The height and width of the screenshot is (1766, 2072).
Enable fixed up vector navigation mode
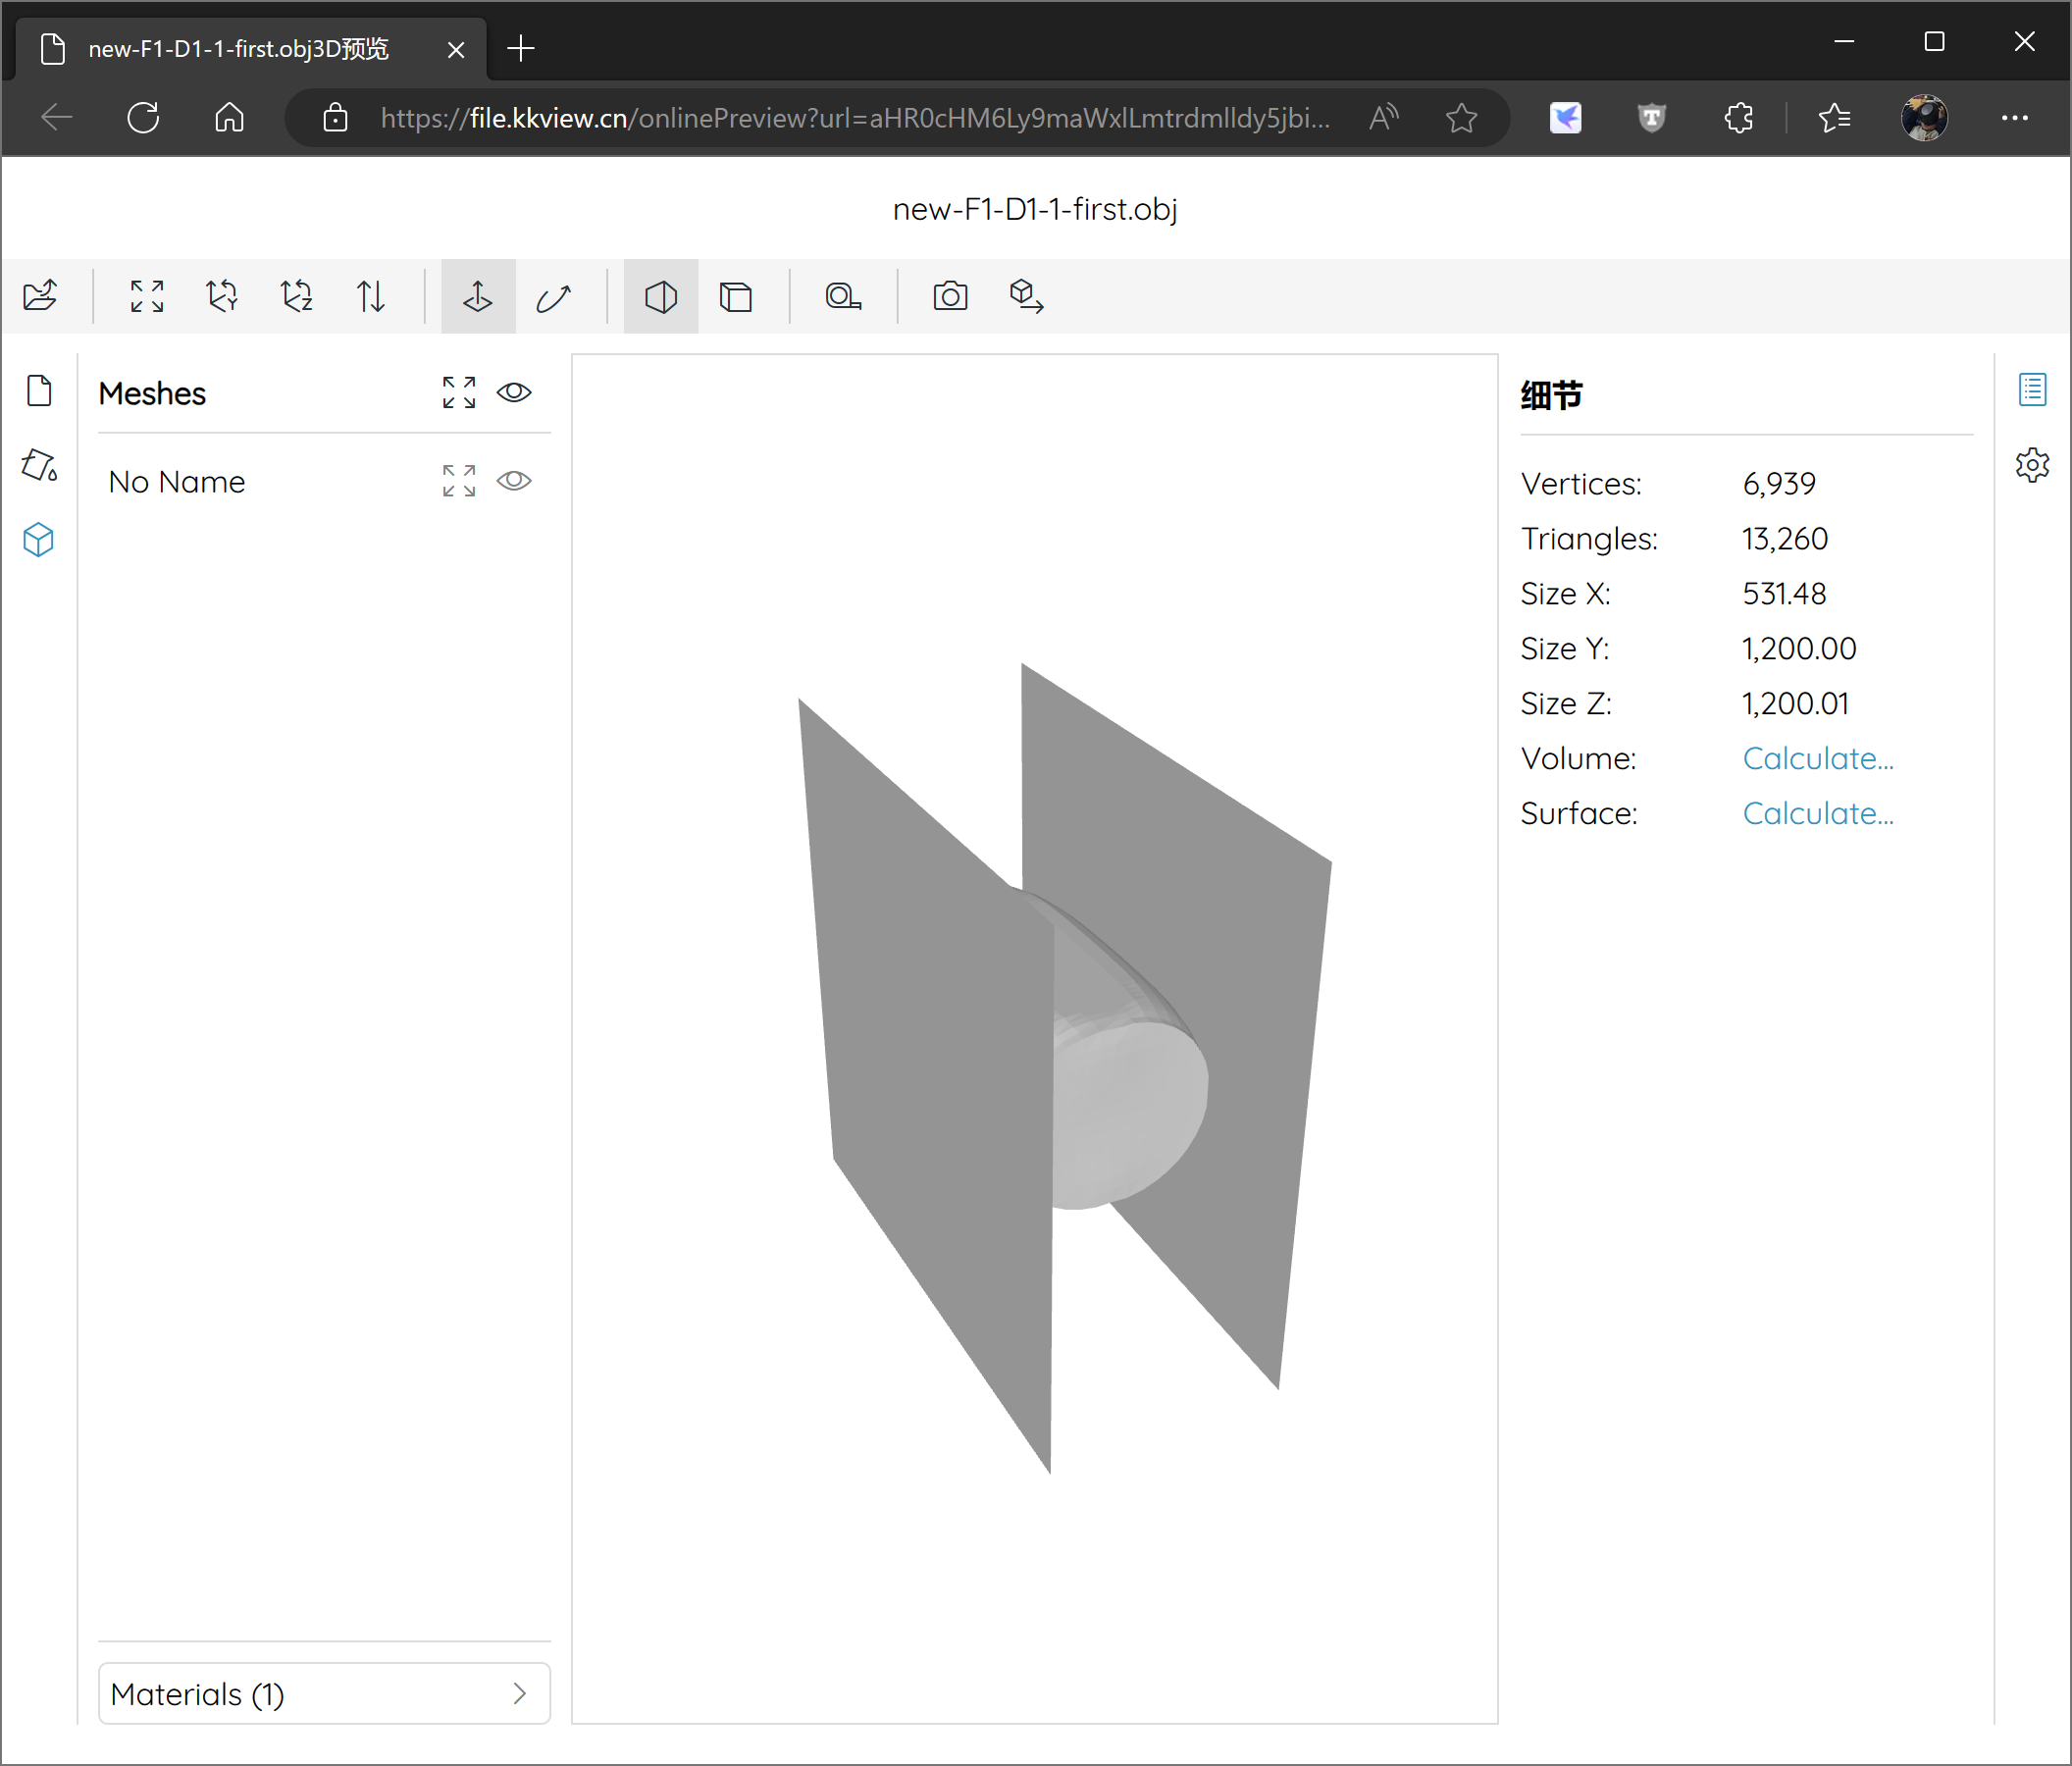(x=478, y=296)
